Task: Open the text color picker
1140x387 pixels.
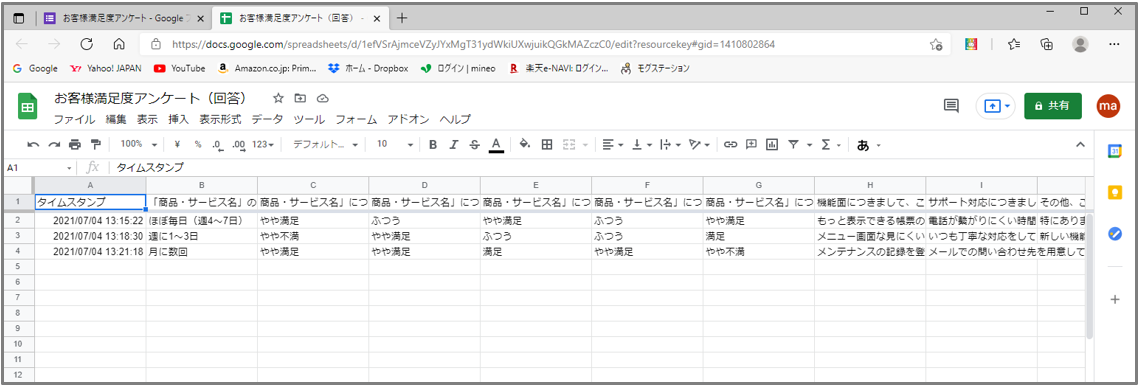Action: pos(496,145)
